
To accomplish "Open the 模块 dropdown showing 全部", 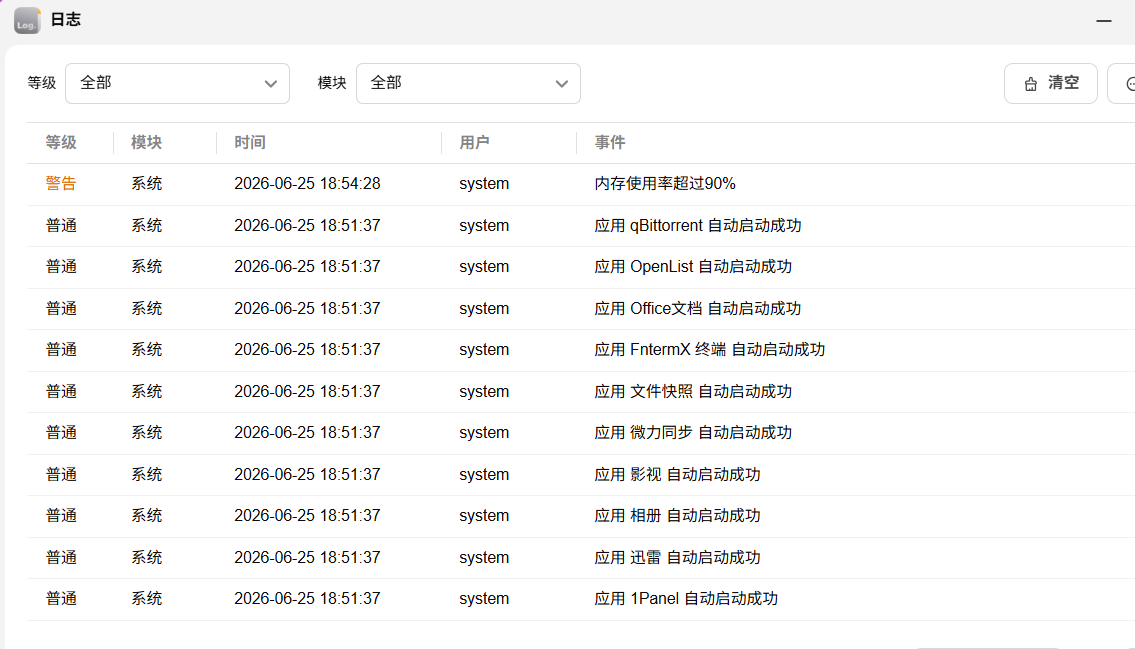I will pyautogui.click(x=468, y=83).
